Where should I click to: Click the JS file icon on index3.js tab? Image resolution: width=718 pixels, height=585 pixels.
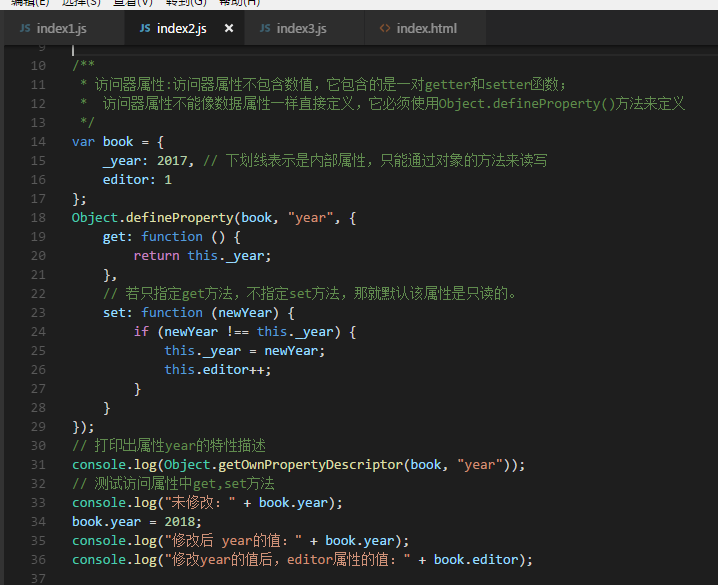pos(265,28)
